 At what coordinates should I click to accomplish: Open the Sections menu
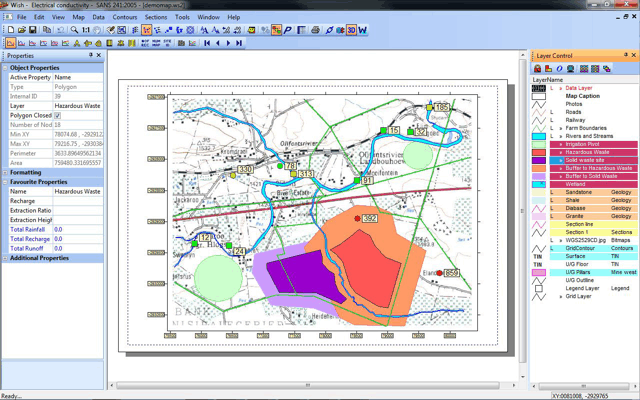pos(155,17)
